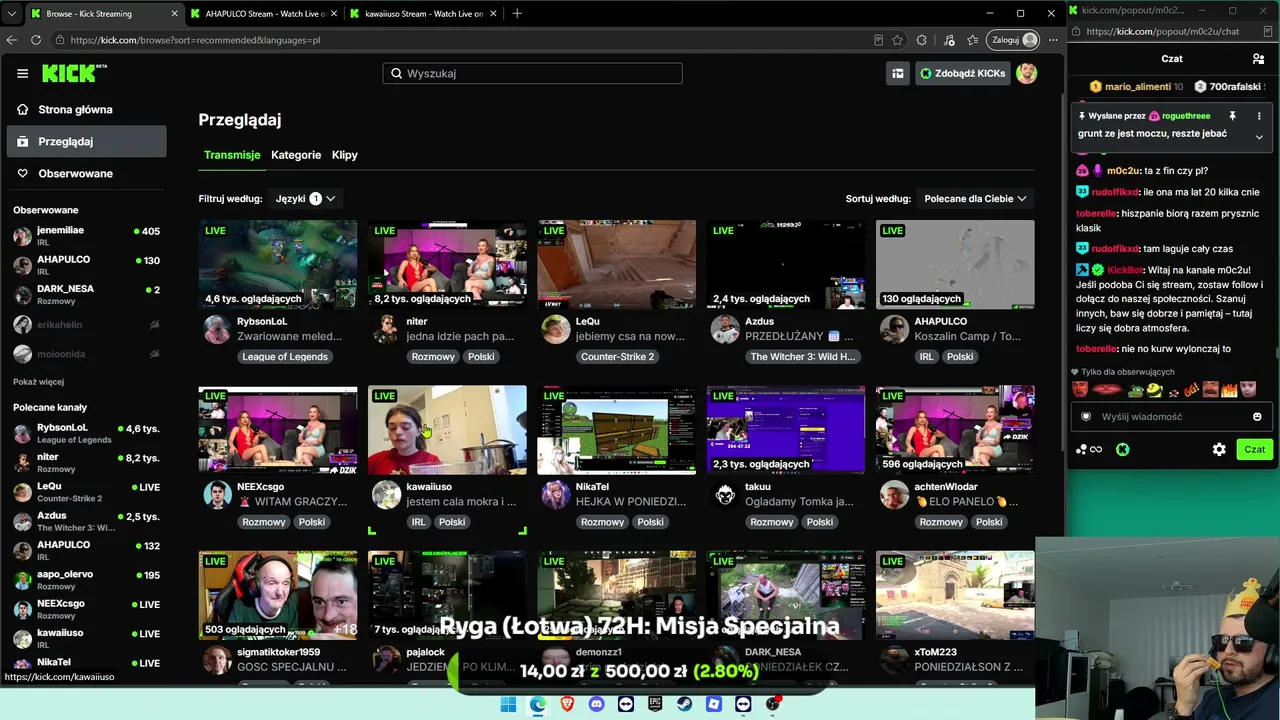Open Epic Games launcher from the taskbar
Viewport: 1280px width, 720px height.
pos(655,704)
